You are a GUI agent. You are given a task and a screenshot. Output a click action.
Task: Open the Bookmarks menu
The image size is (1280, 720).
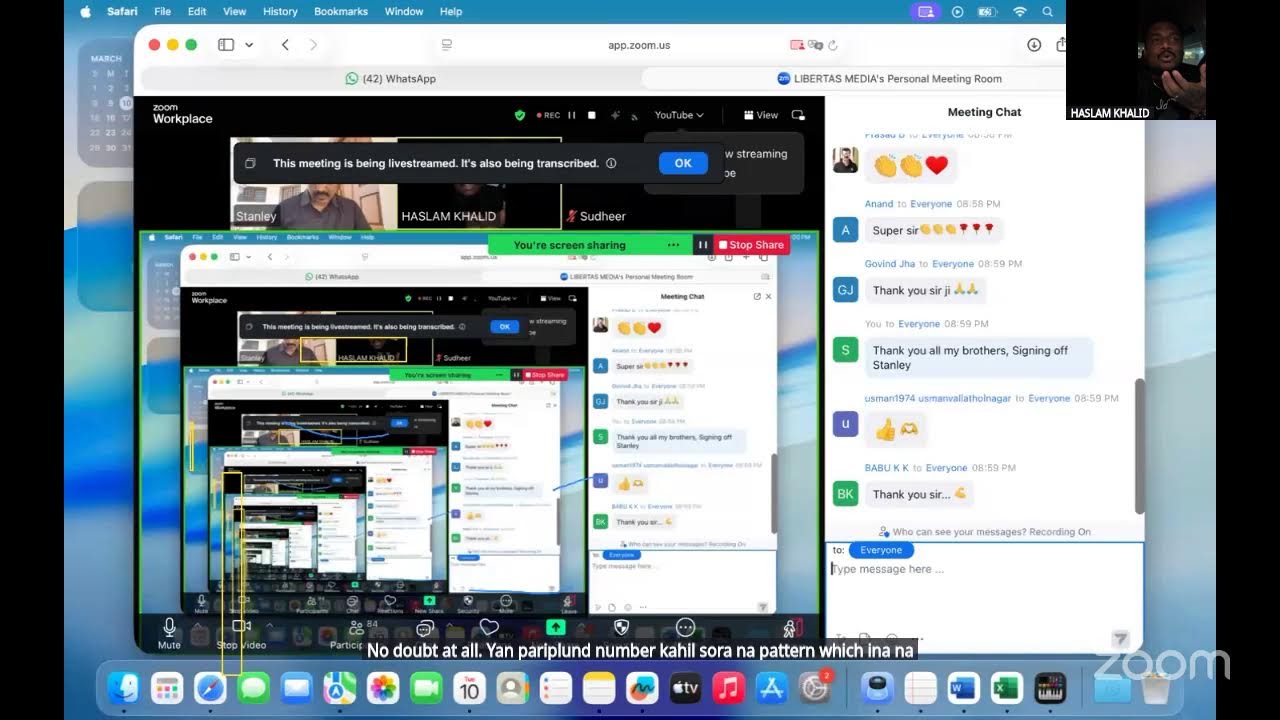coord(340,12)
